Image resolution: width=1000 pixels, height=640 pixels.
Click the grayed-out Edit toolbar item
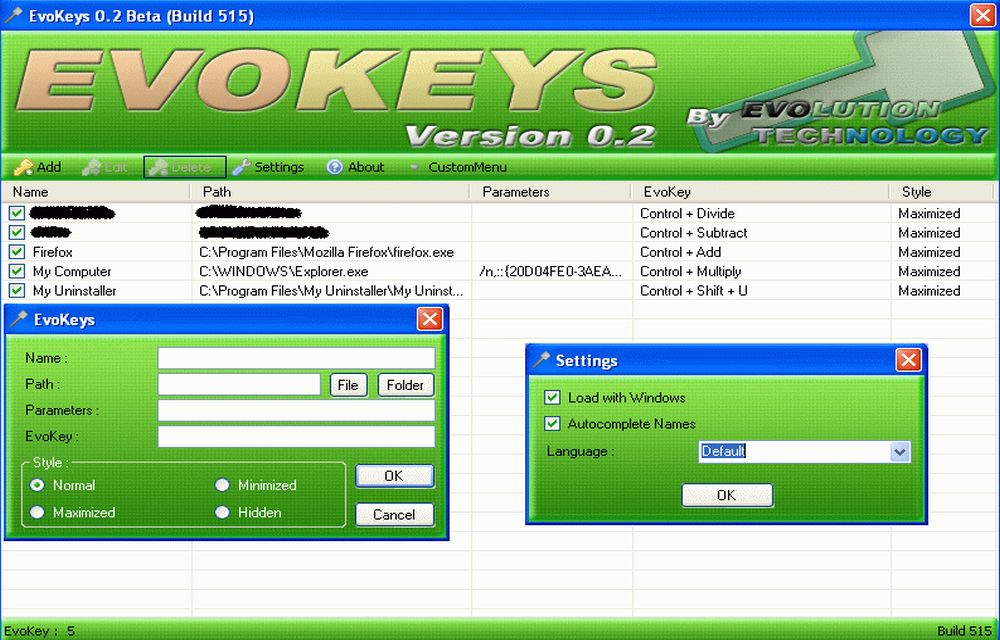pyautogui.click(x=105, y=167)
